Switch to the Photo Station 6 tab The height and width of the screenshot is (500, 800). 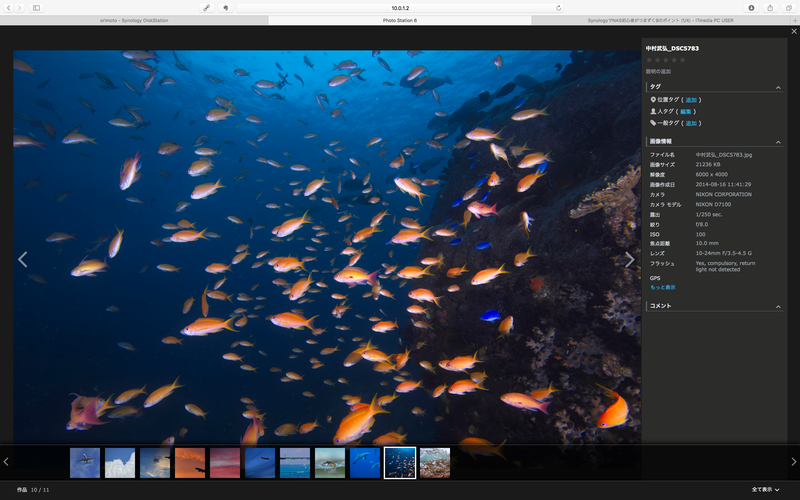[x=400, y=20]
